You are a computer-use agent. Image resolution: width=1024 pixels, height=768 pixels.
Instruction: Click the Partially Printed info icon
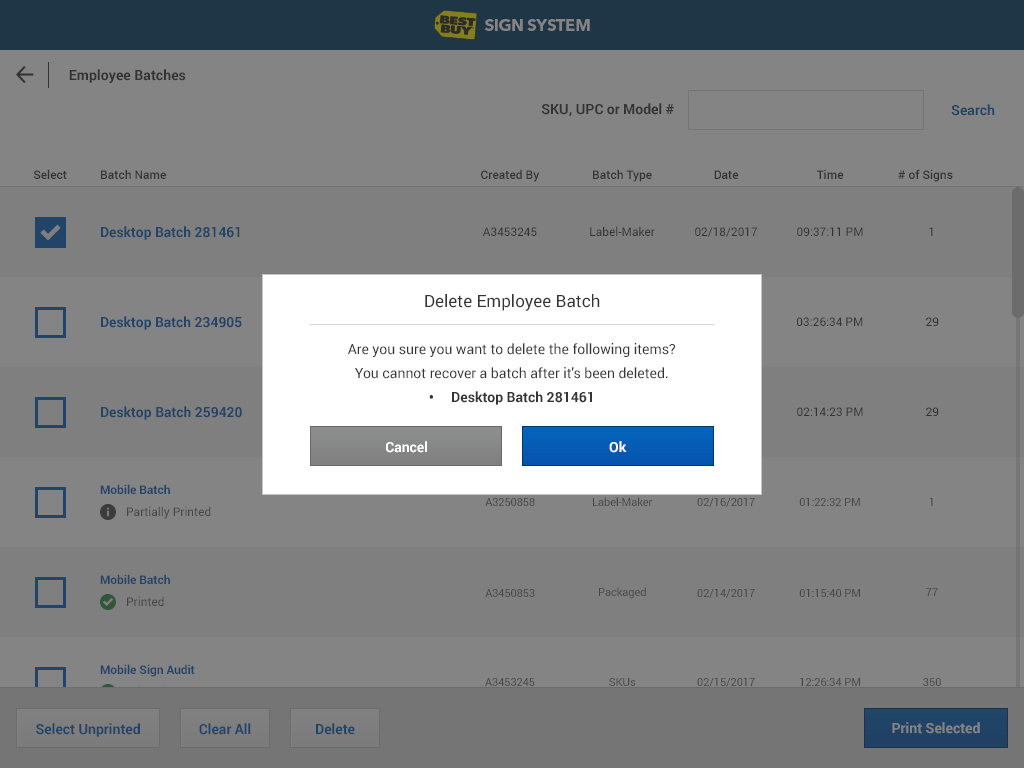click(x=108, y=512)
